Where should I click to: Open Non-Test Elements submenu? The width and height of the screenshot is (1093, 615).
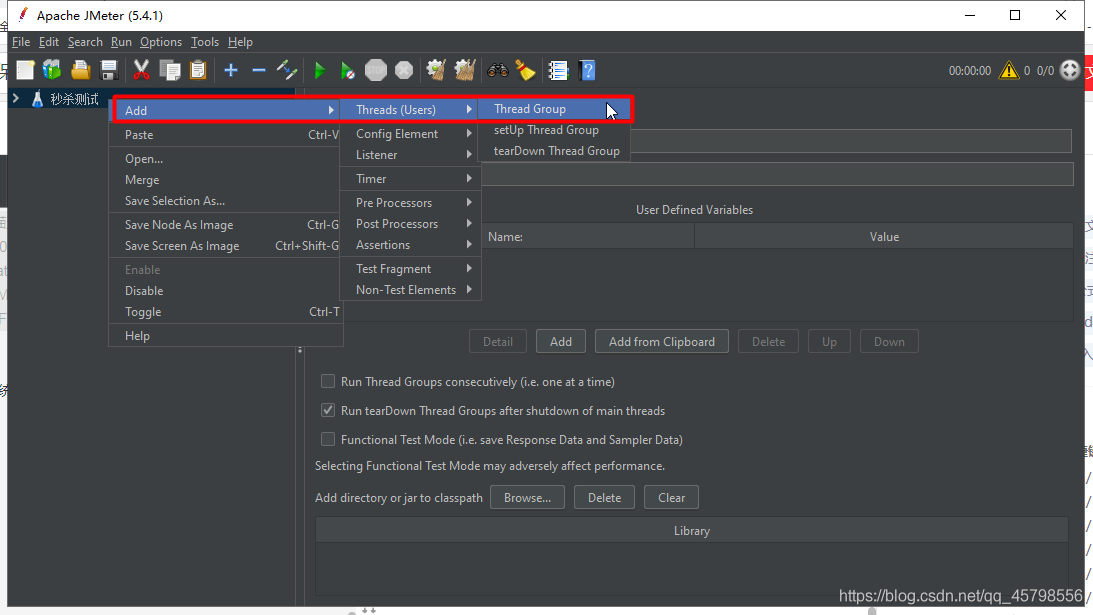coord(410,290)
